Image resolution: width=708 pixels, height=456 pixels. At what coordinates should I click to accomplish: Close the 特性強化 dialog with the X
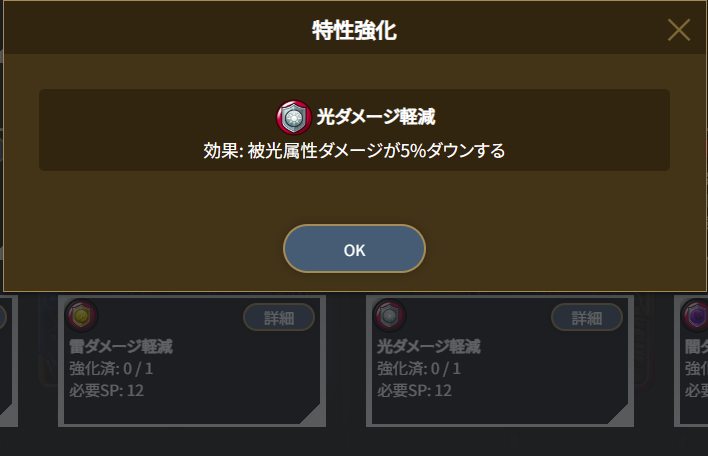pos(679,30)
